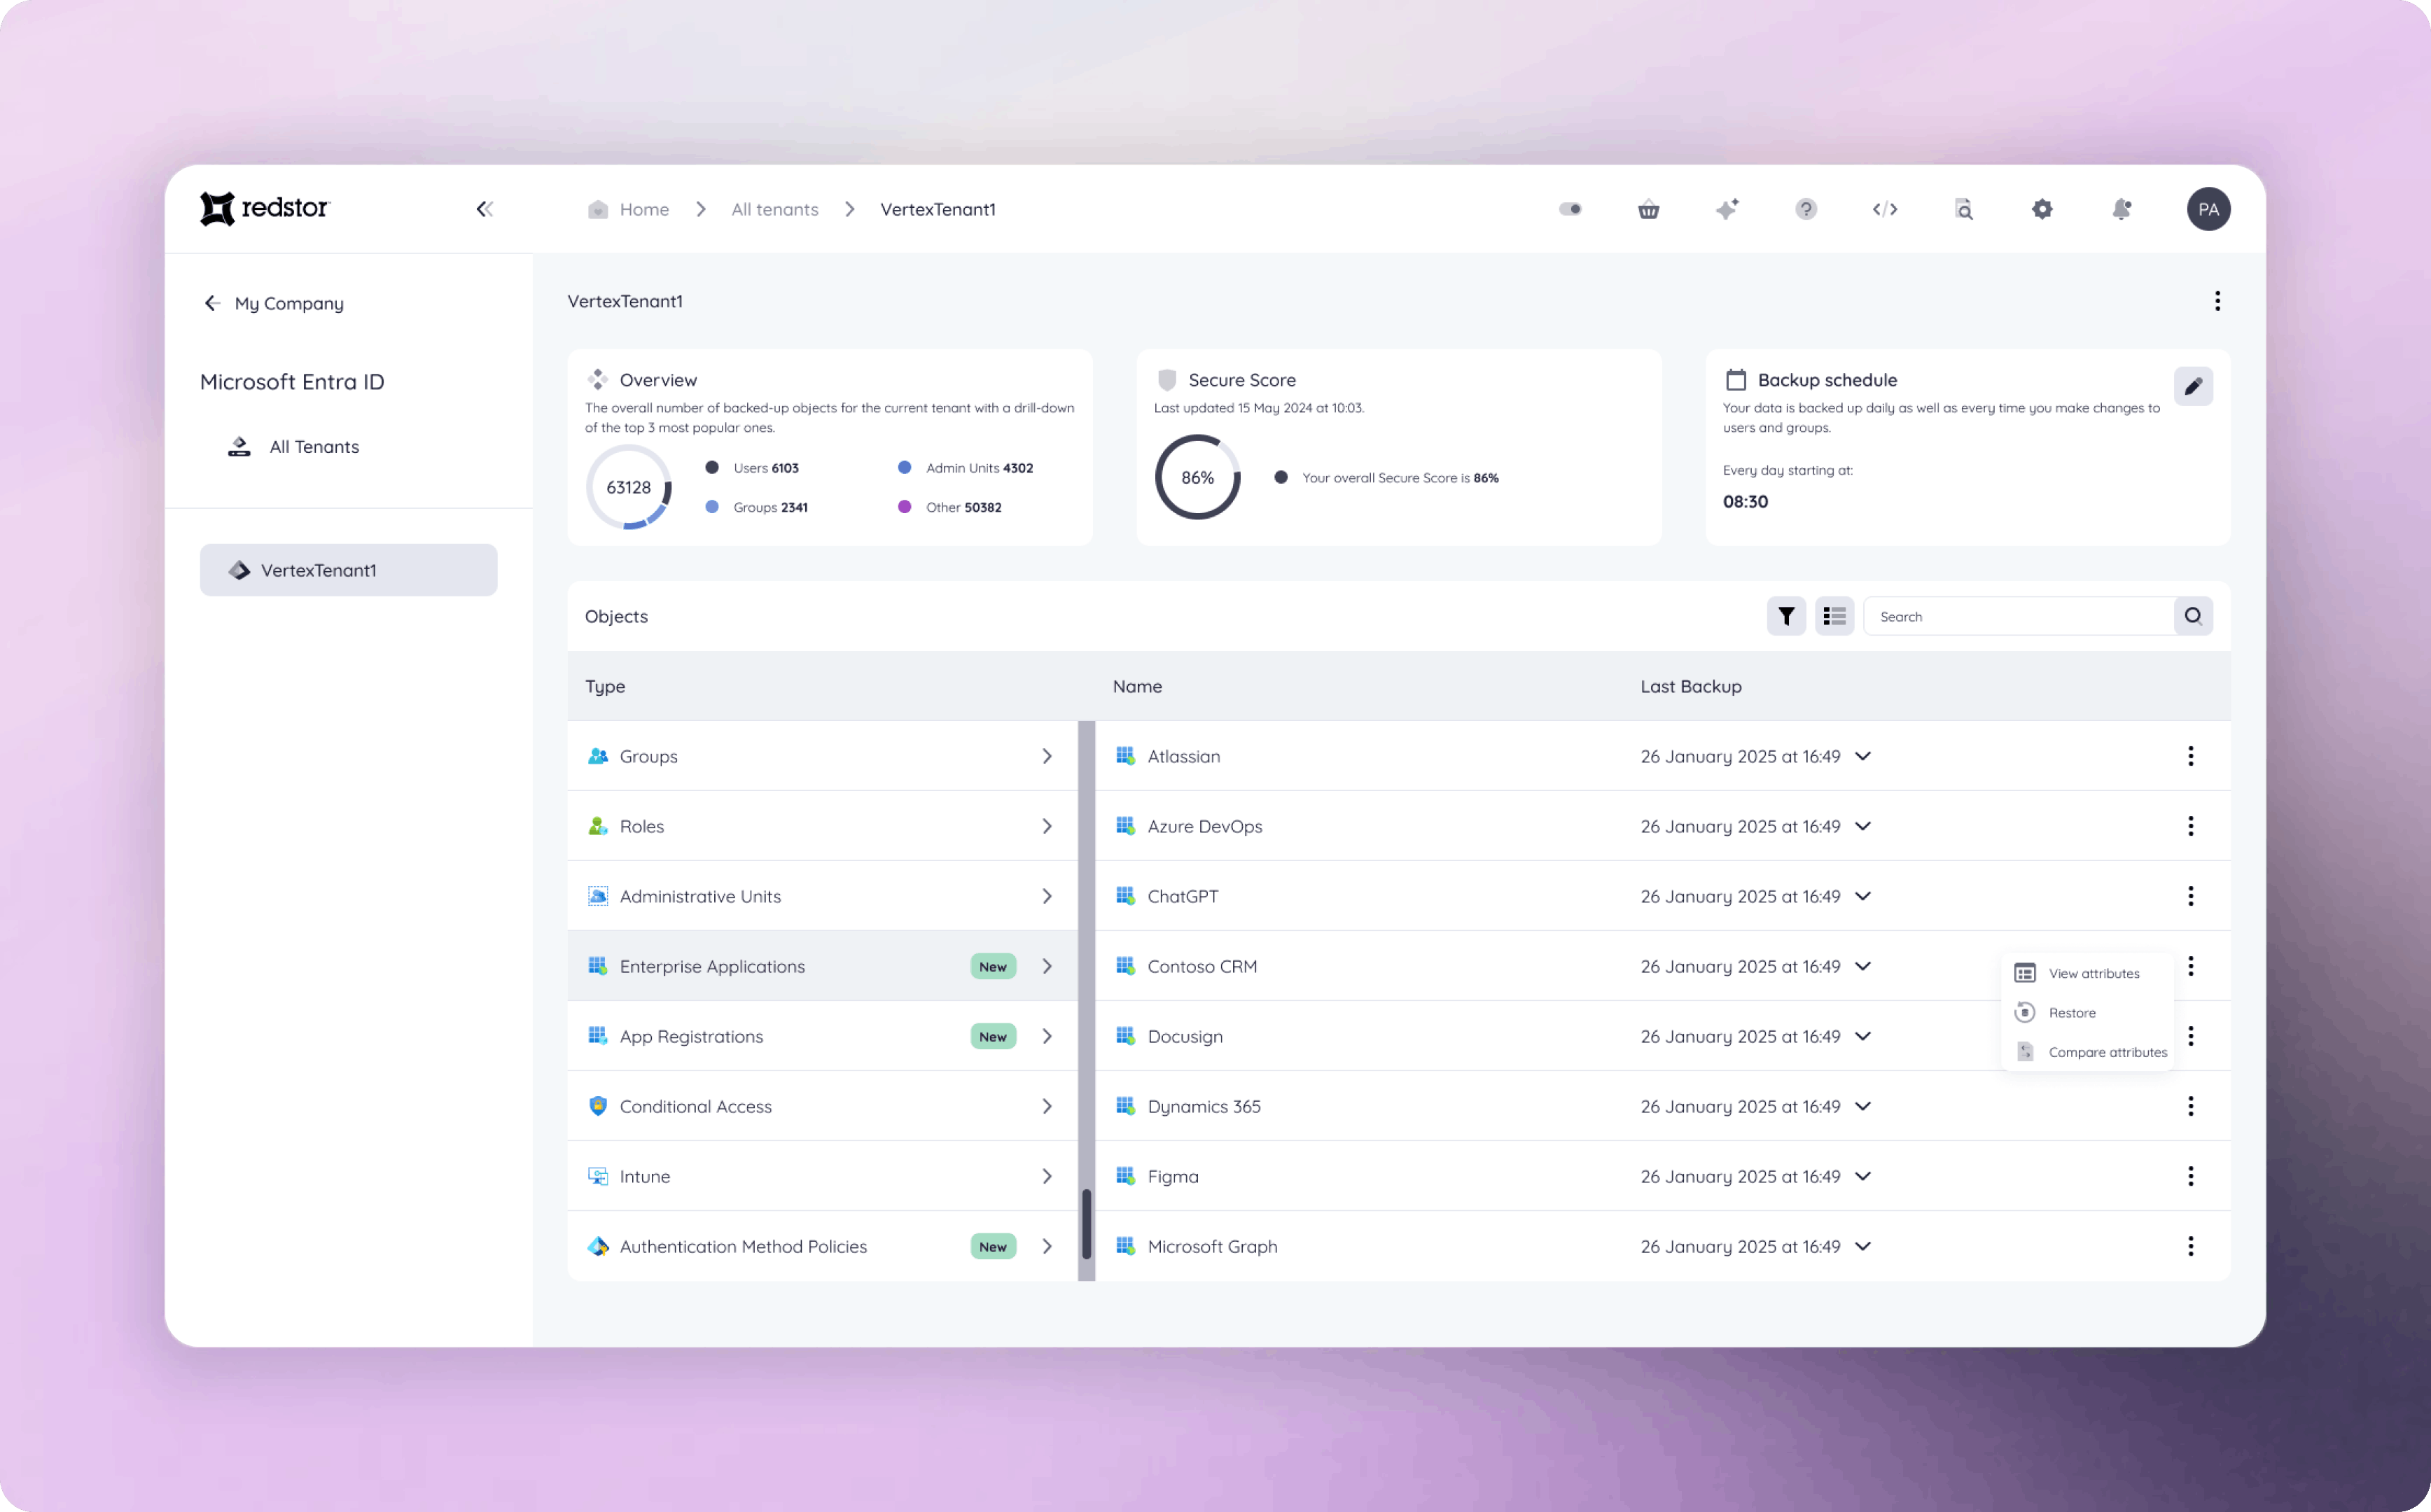
Task: Open the document search icon
Action: click(x=1964, y=209)
